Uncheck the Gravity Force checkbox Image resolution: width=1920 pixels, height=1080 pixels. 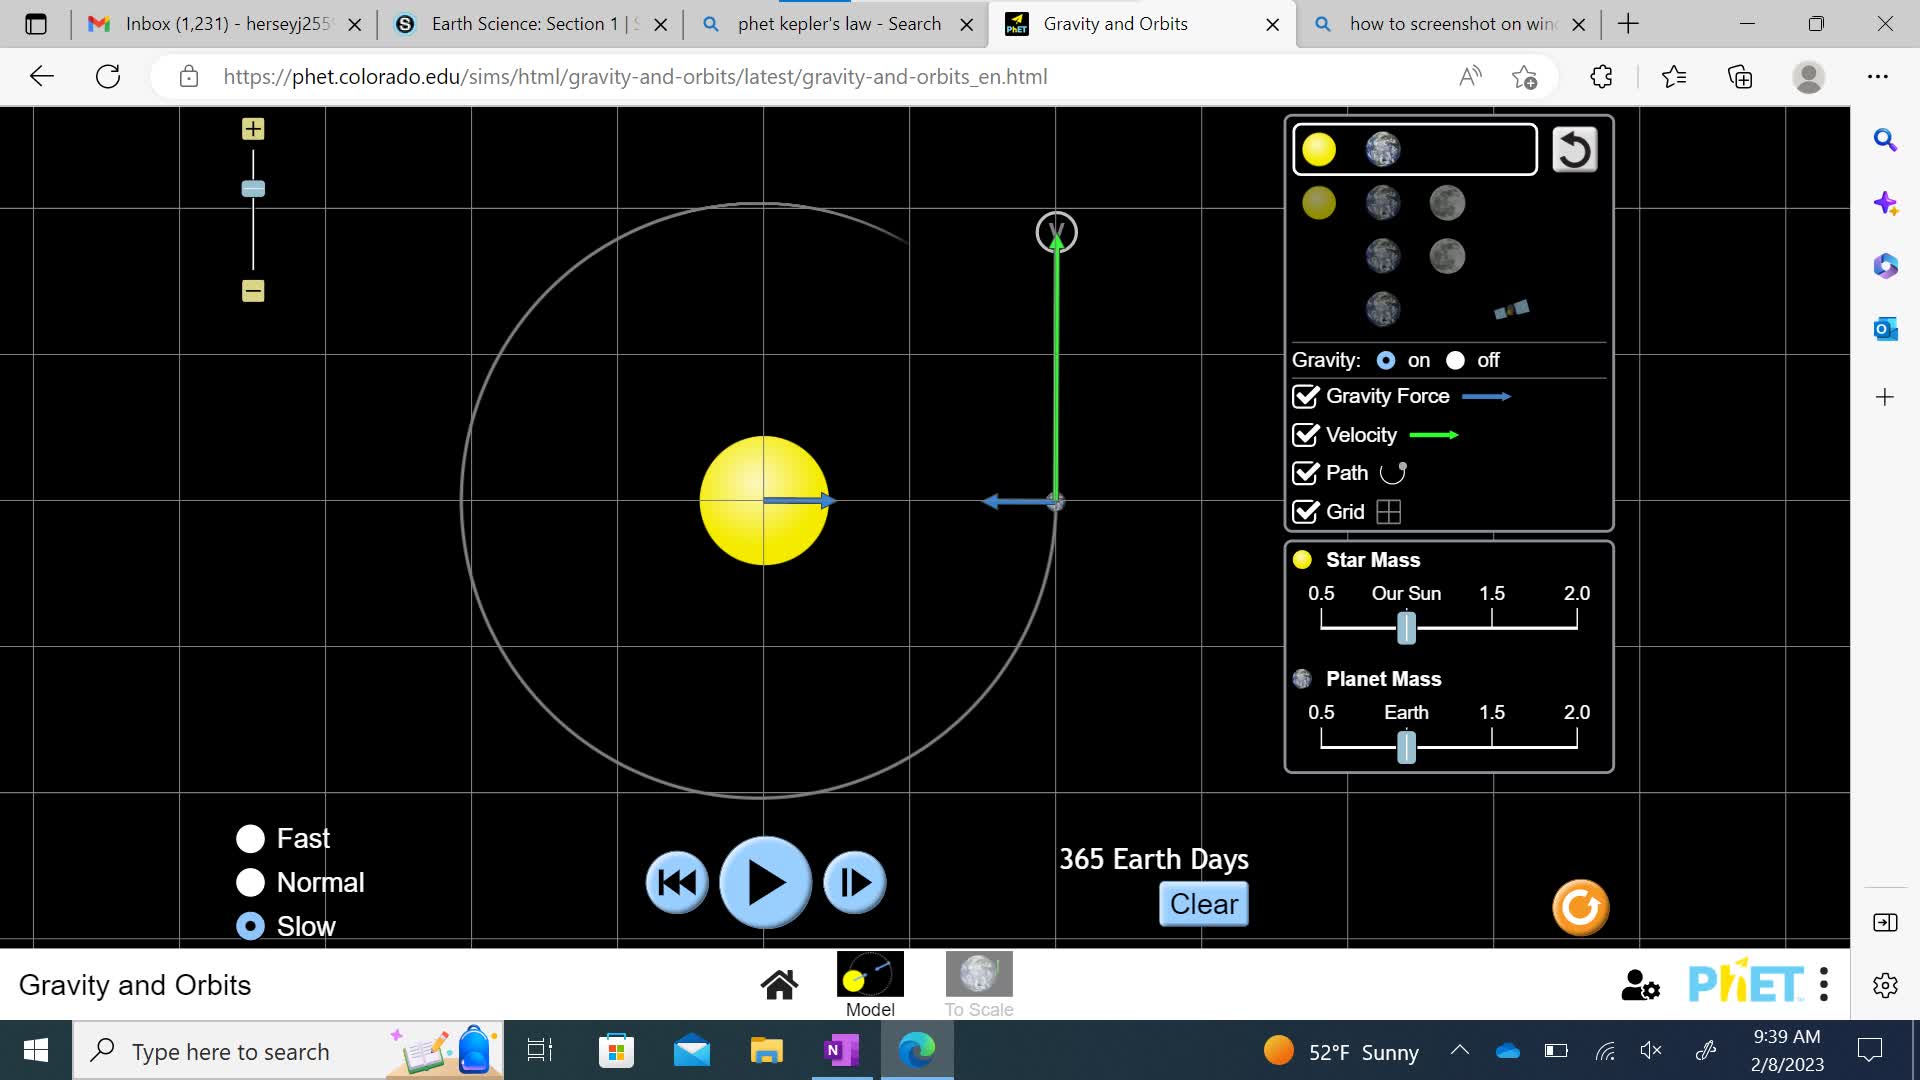[1305, 396]
